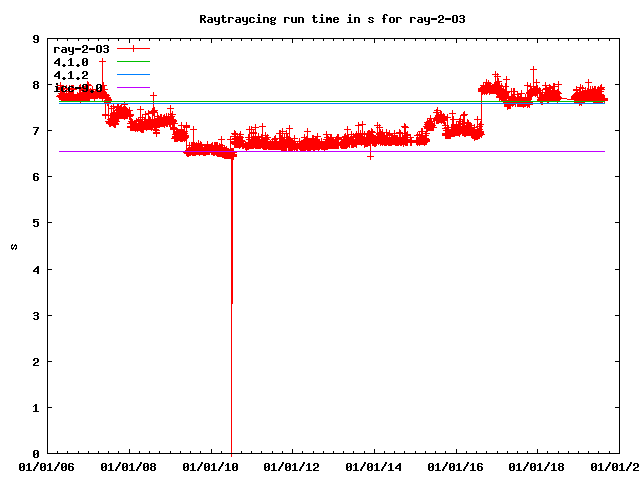Click the 01/01/14 x-axis tick label

point(375,466)
